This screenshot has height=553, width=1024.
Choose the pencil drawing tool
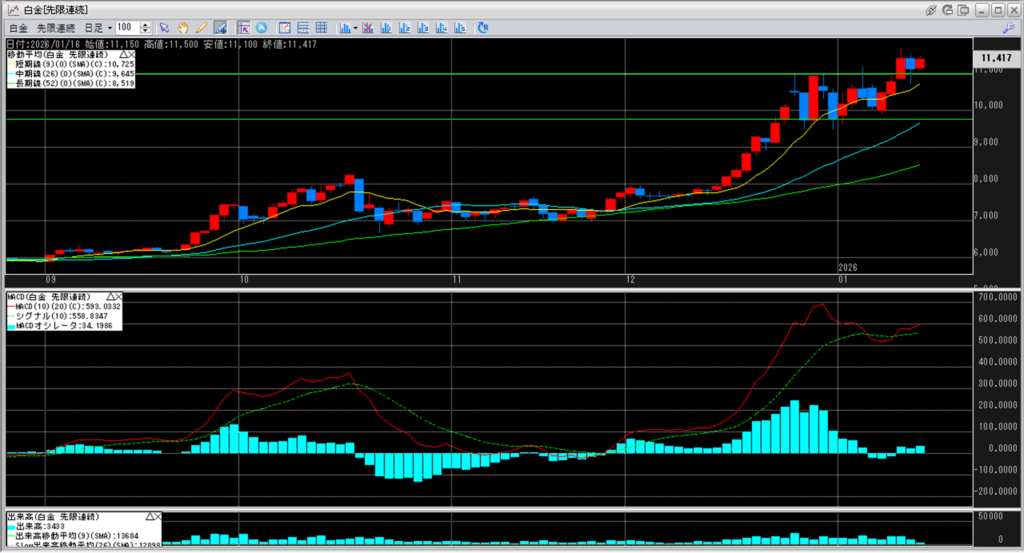[x=201, y=27]
